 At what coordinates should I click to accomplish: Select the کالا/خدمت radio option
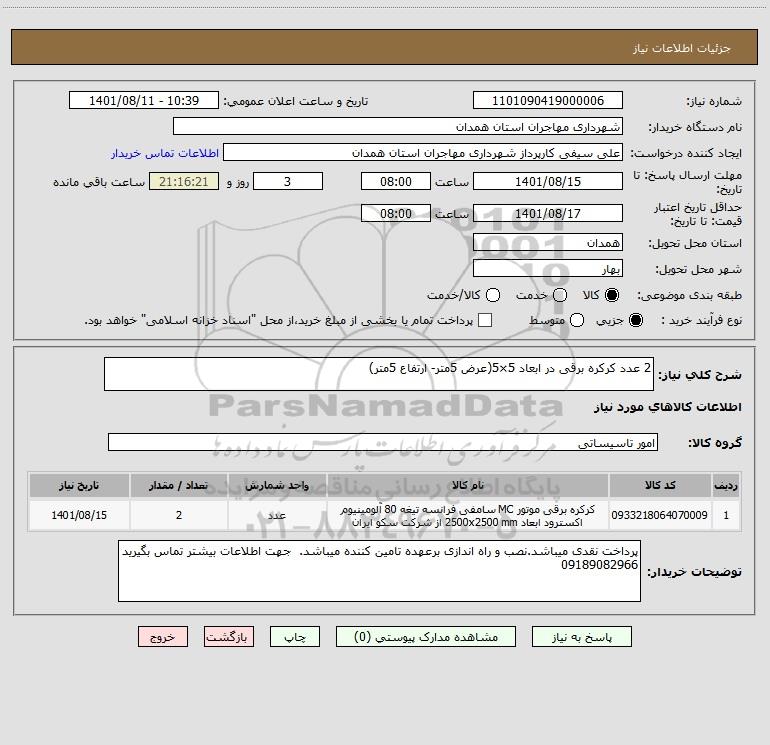[x=493, y=295]
